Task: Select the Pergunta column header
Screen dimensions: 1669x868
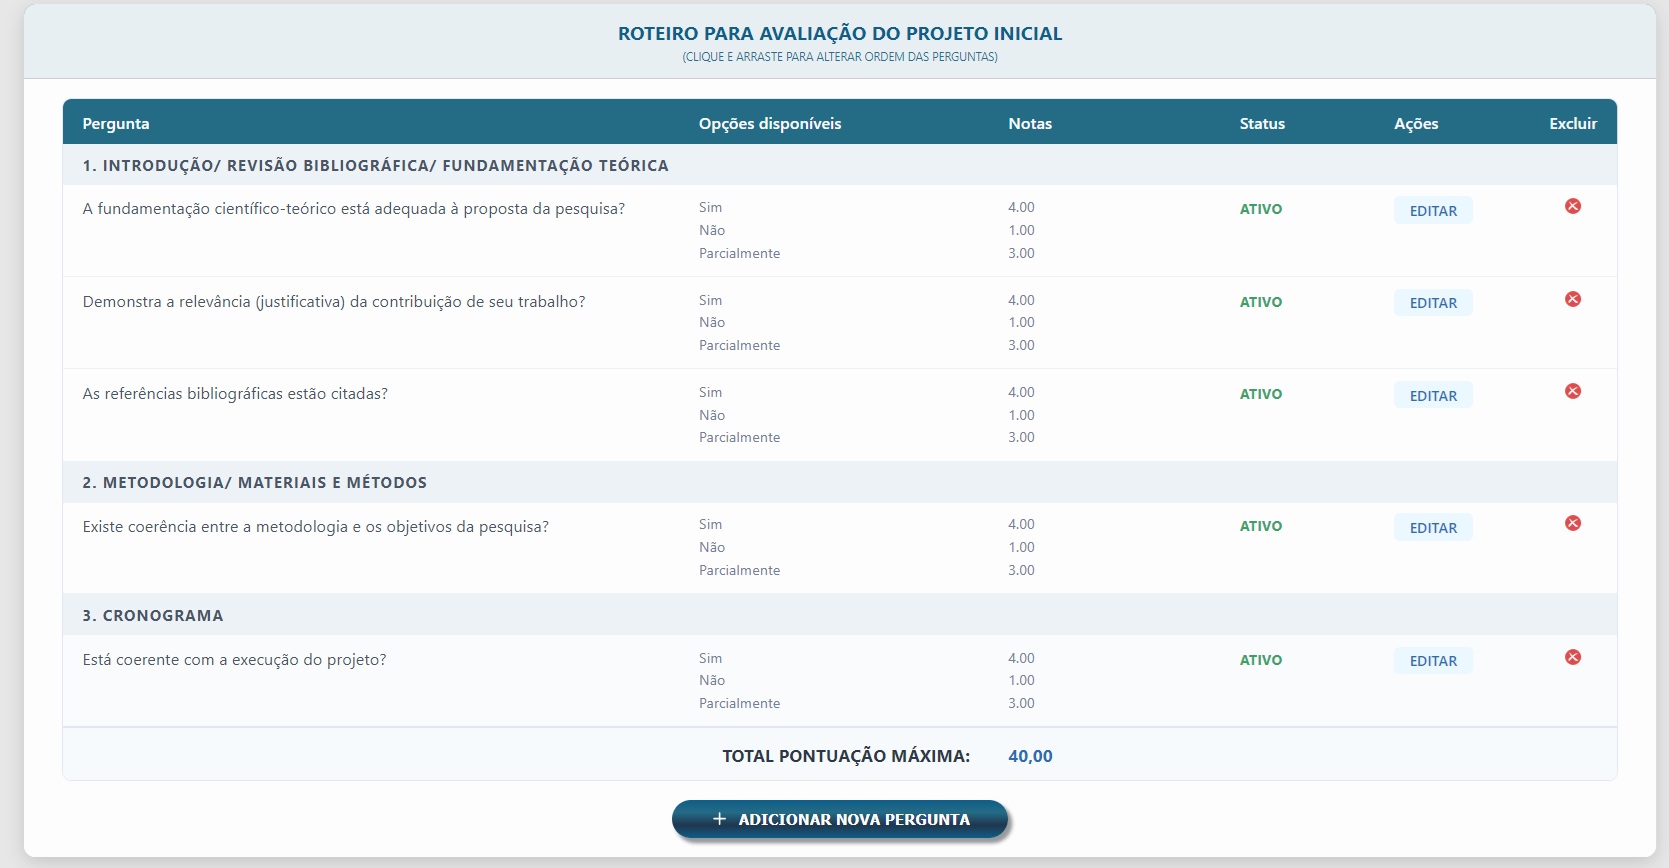Action: coord(116,124)
